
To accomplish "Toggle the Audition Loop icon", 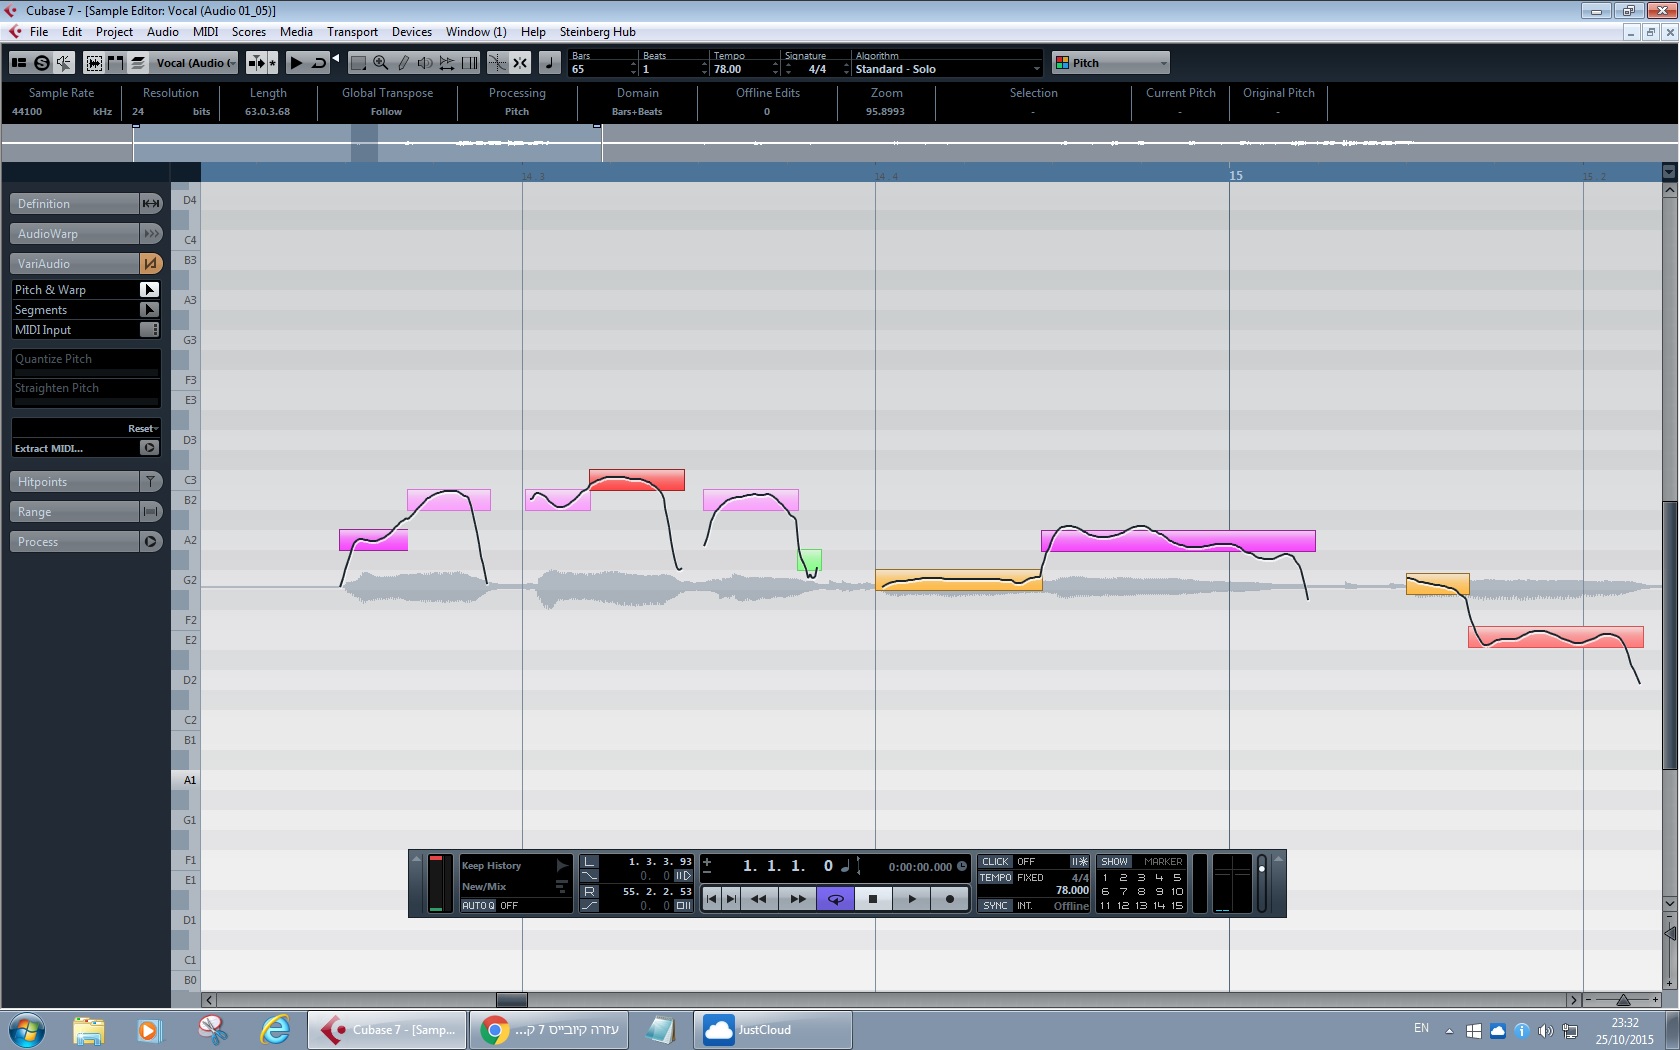I will click(x=318, y=63).
